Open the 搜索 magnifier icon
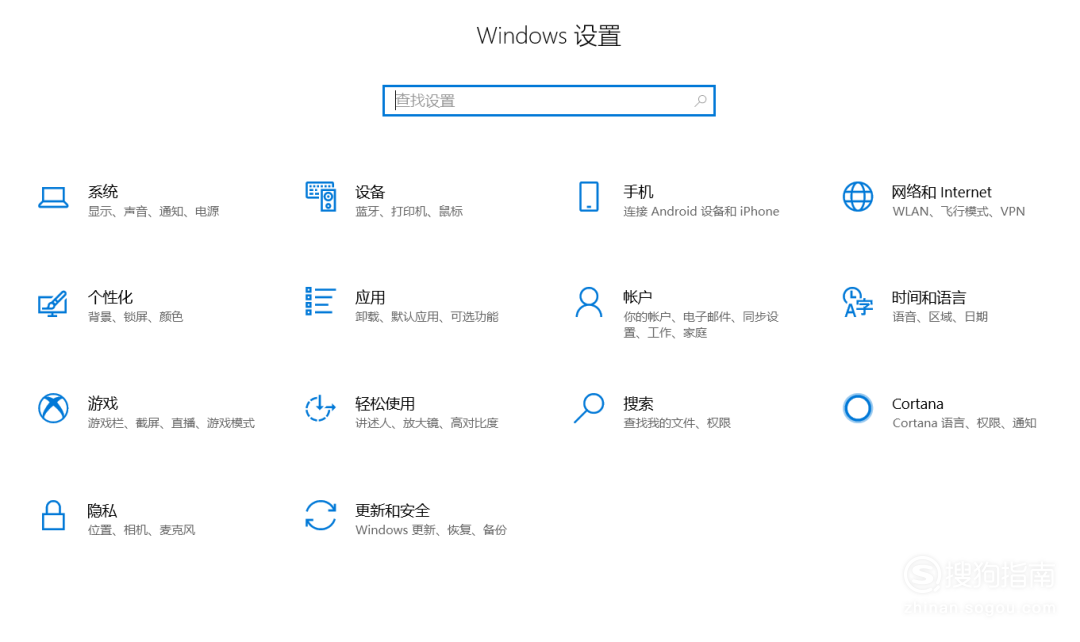 tap(589, 408)
